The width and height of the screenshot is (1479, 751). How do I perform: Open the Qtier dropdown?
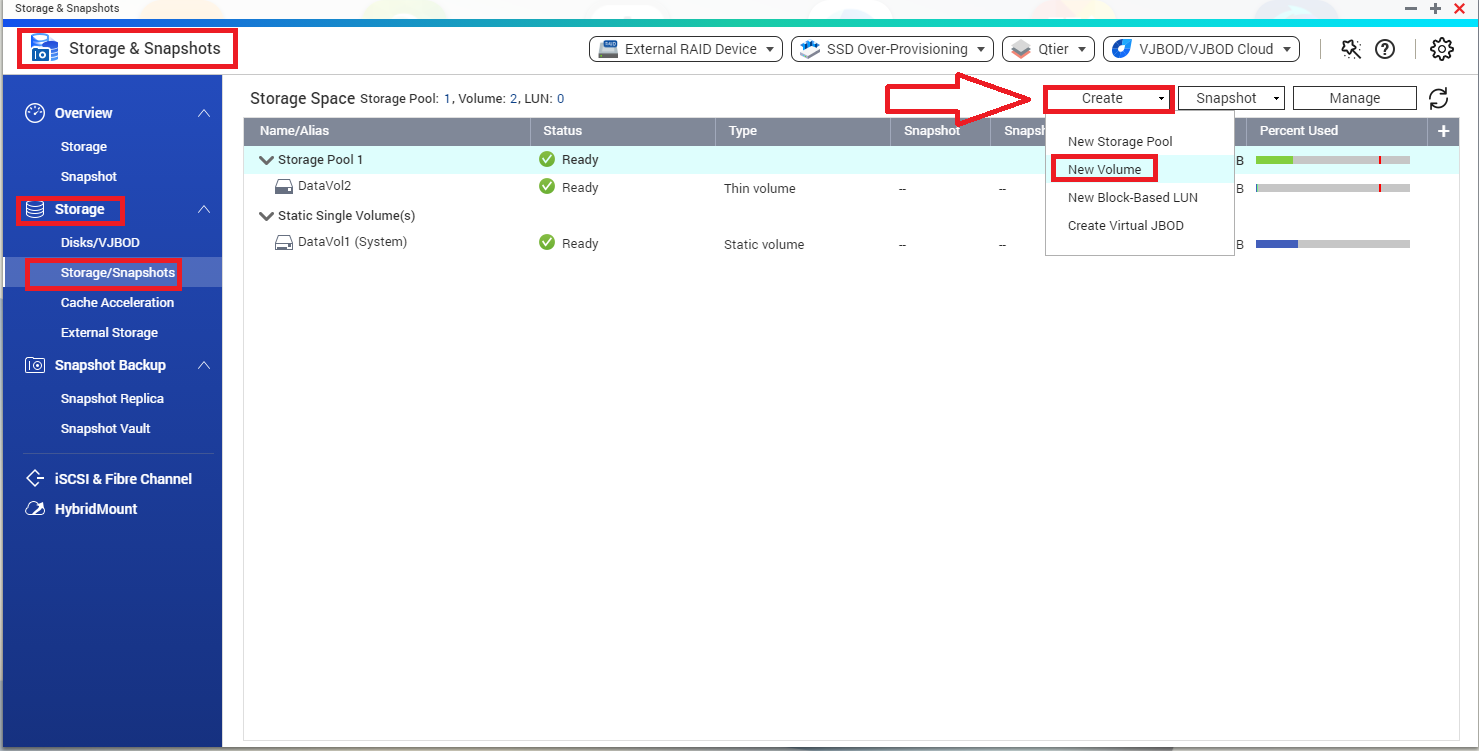[1048, 49]
